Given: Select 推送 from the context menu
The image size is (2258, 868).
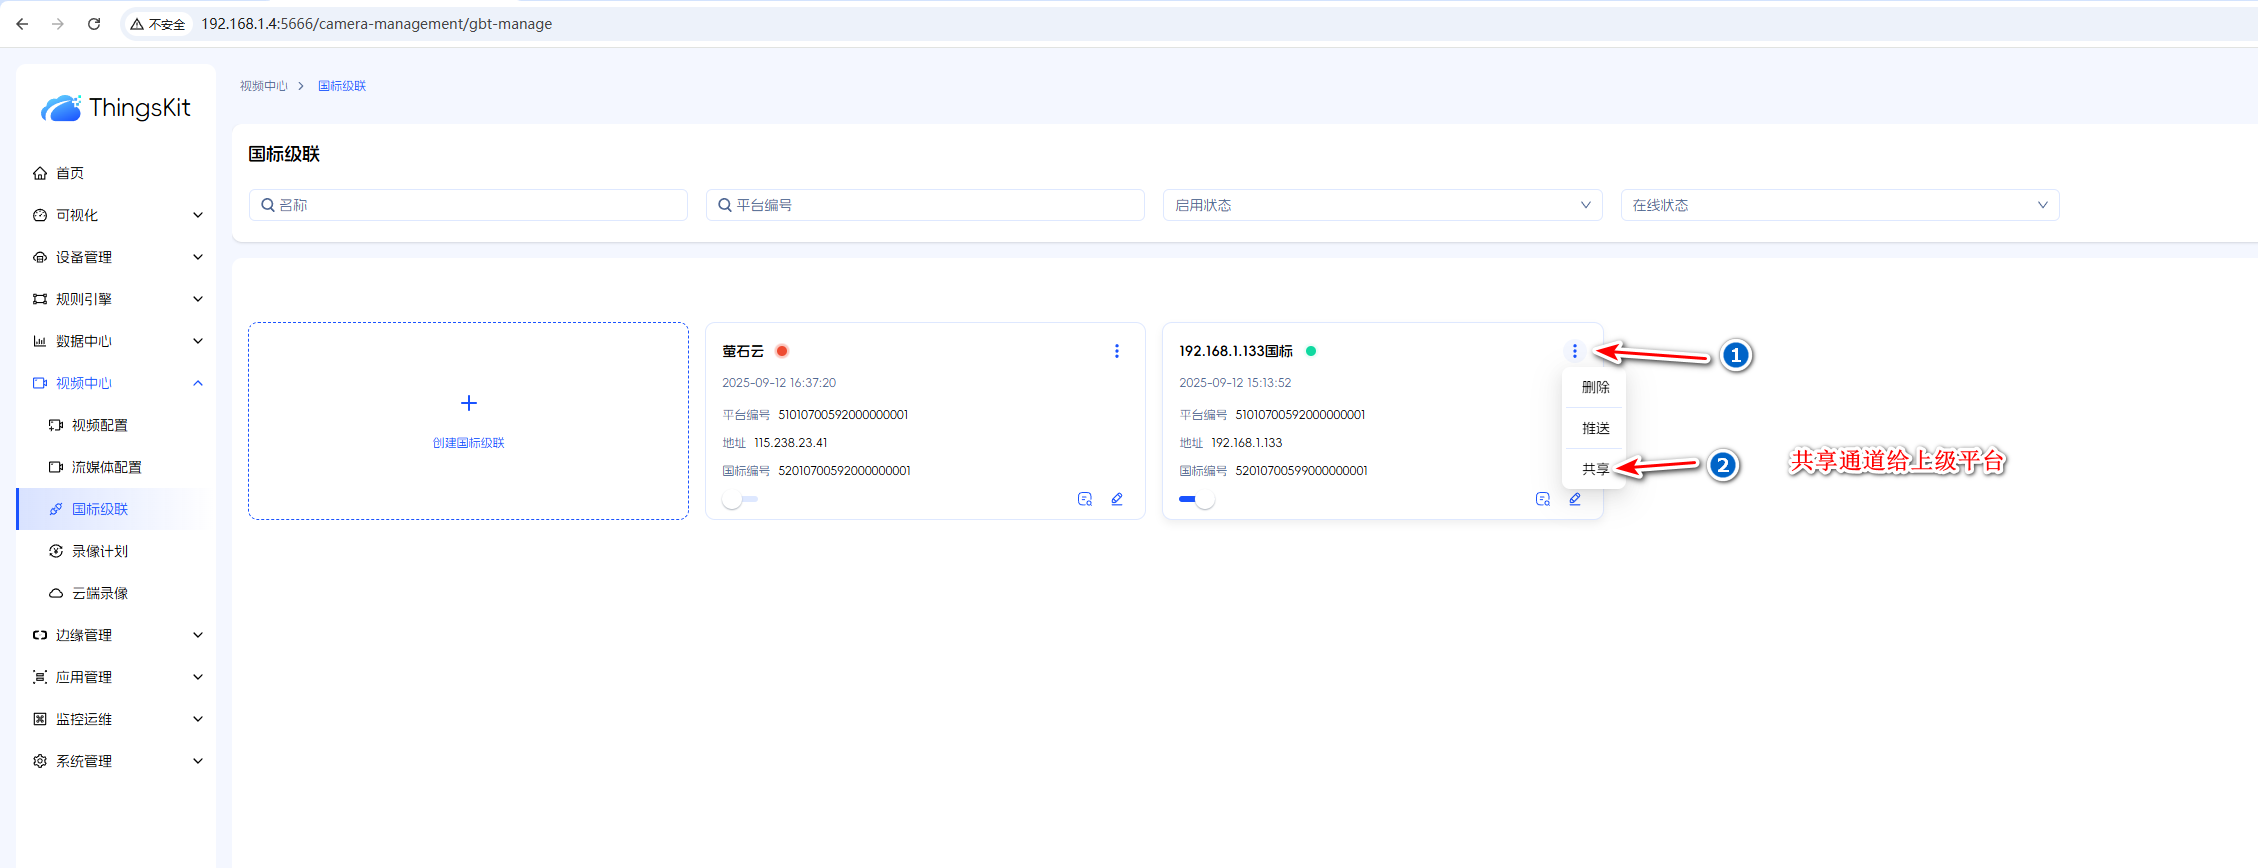Looking at the screenshot, I should [x=1595, y=428].
